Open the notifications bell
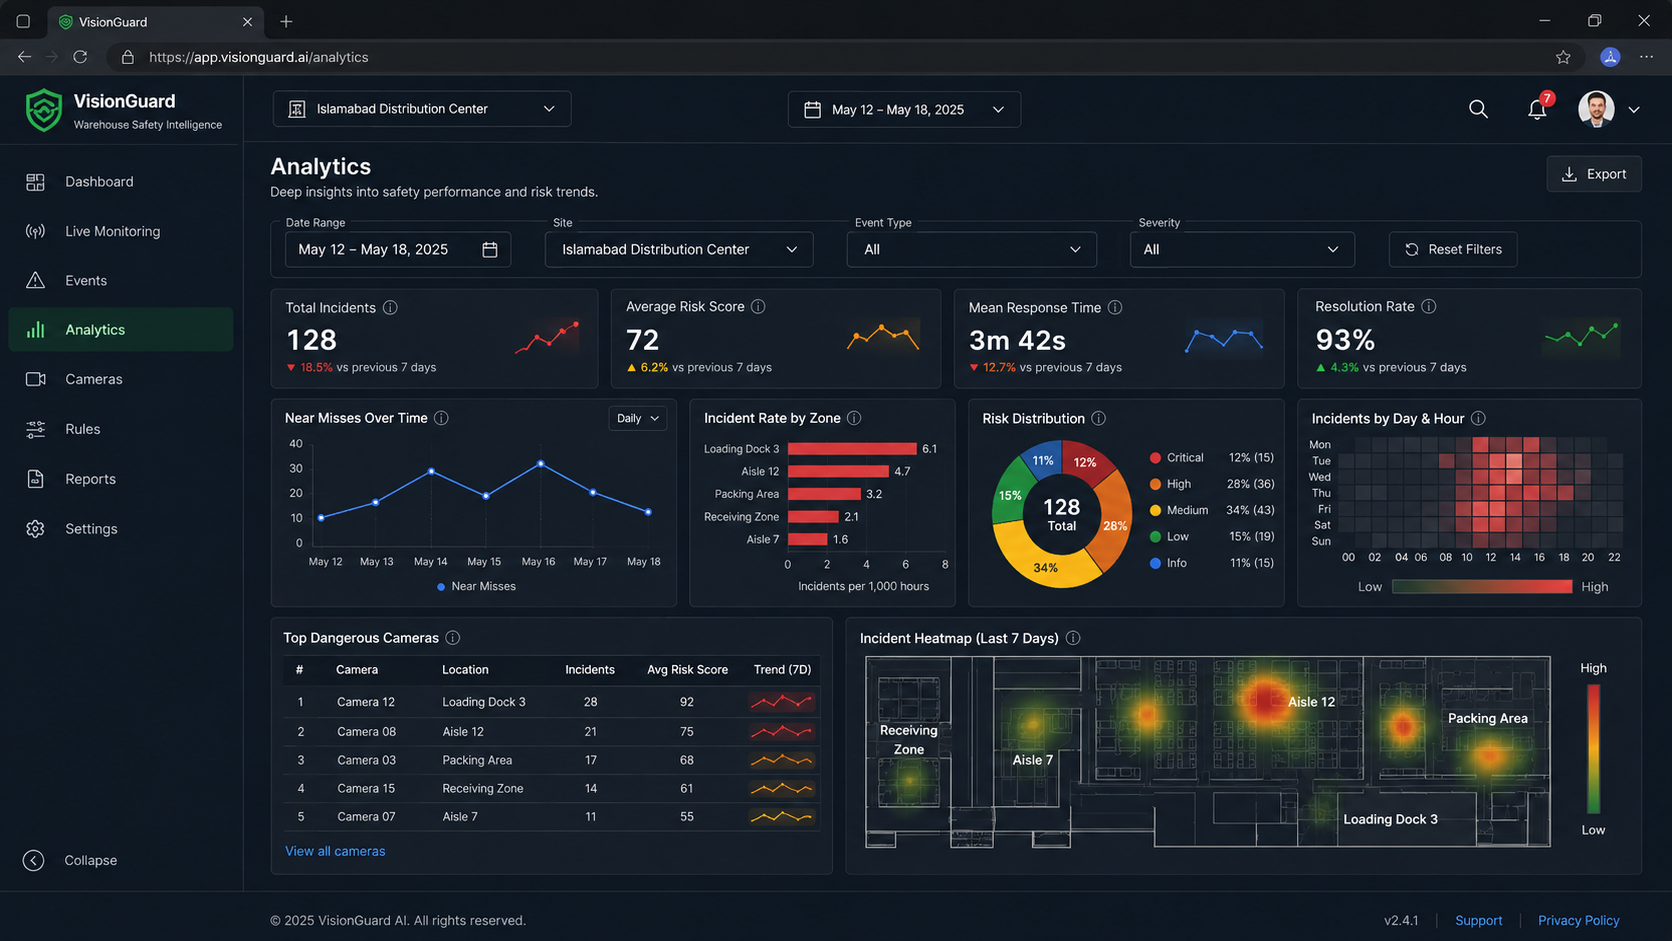The image size is (1672, 941). click(1537, 109)
